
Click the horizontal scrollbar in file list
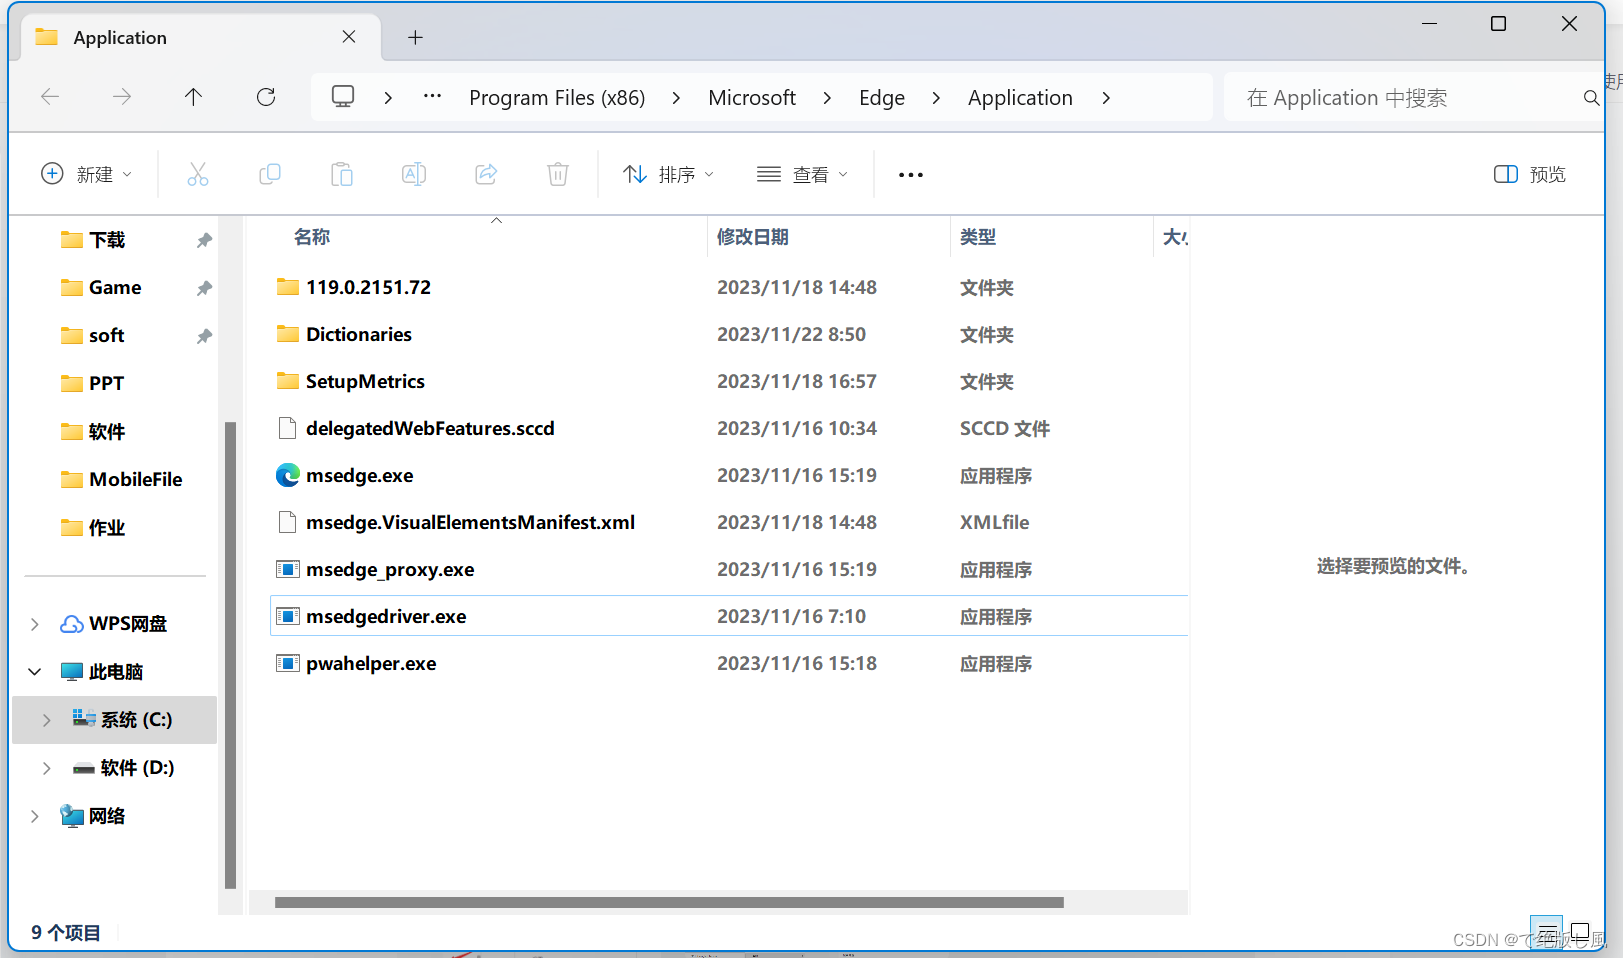click(669, 902)
